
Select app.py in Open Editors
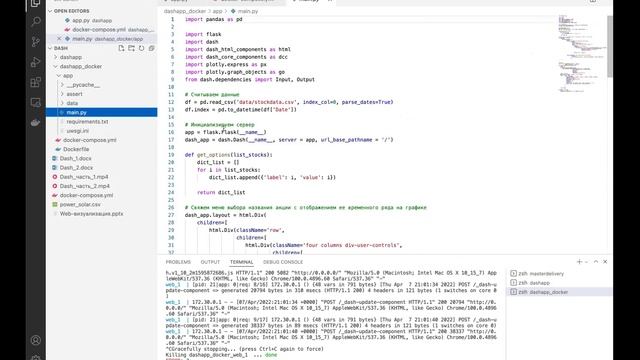point(92,20)
